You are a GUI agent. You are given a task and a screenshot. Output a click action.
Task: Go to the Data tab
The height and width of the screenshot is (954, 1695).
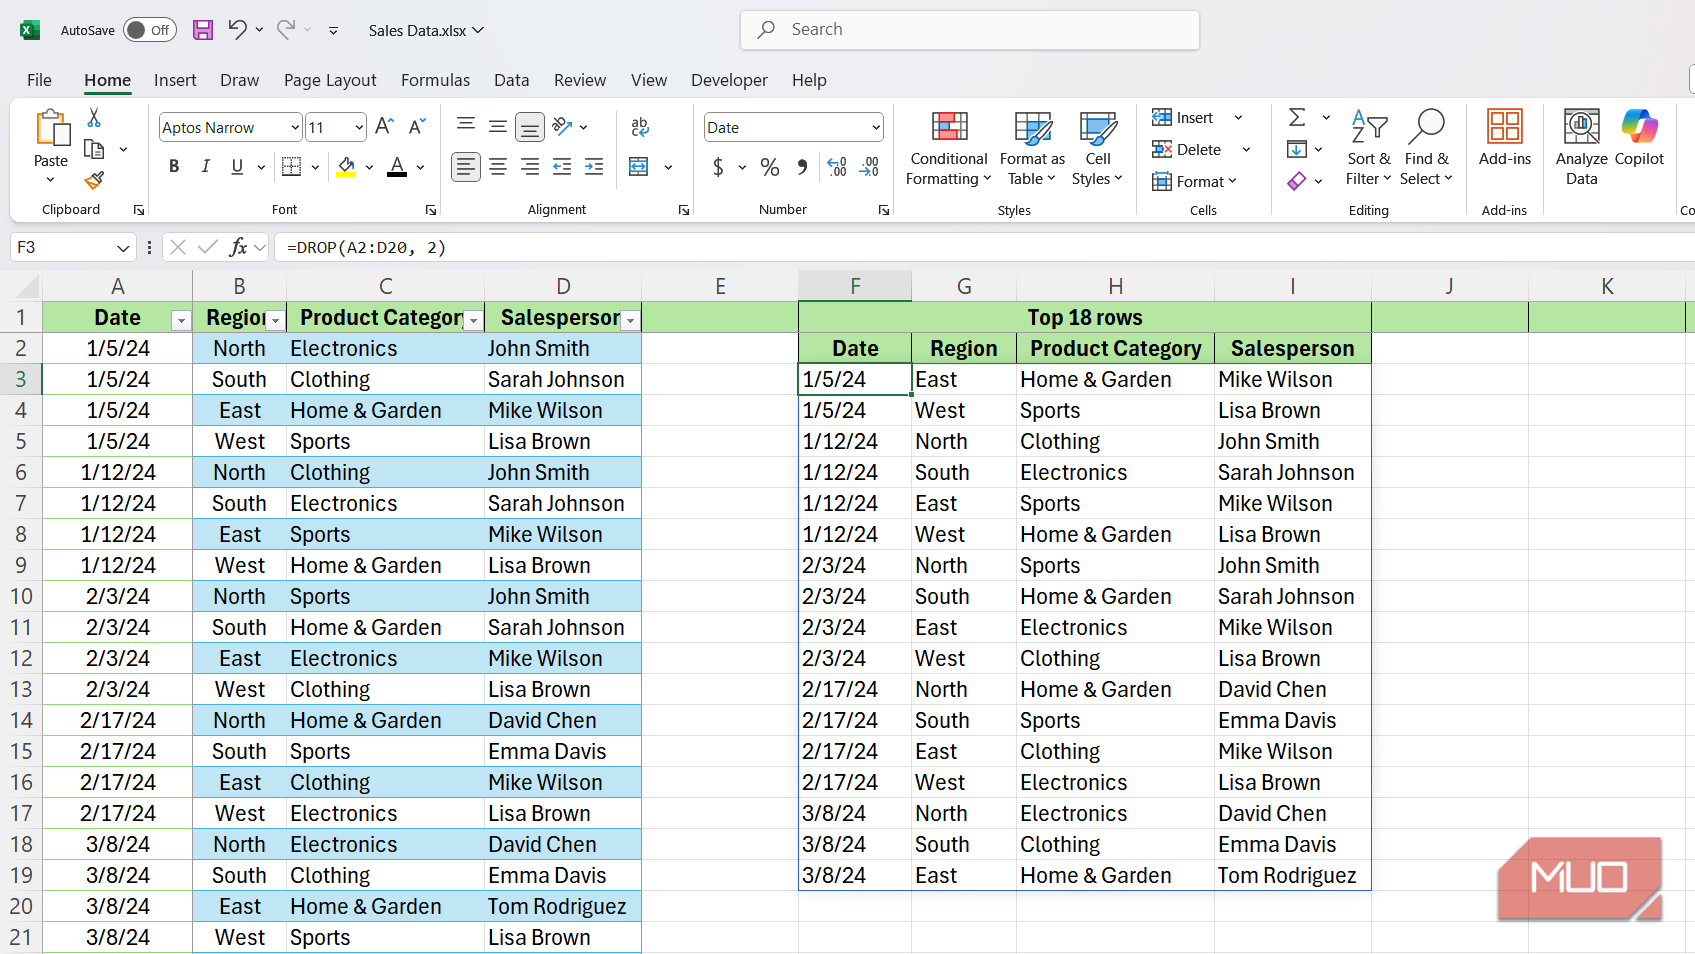click(511, 80)
